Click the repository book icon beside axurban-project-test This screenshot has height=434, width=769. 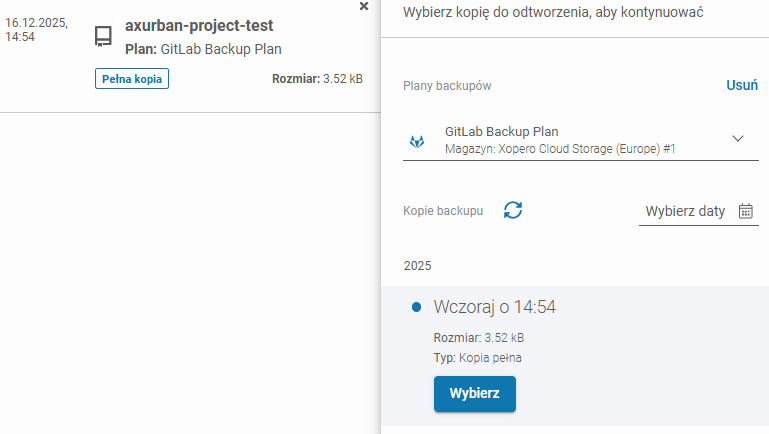coord(103,37)
